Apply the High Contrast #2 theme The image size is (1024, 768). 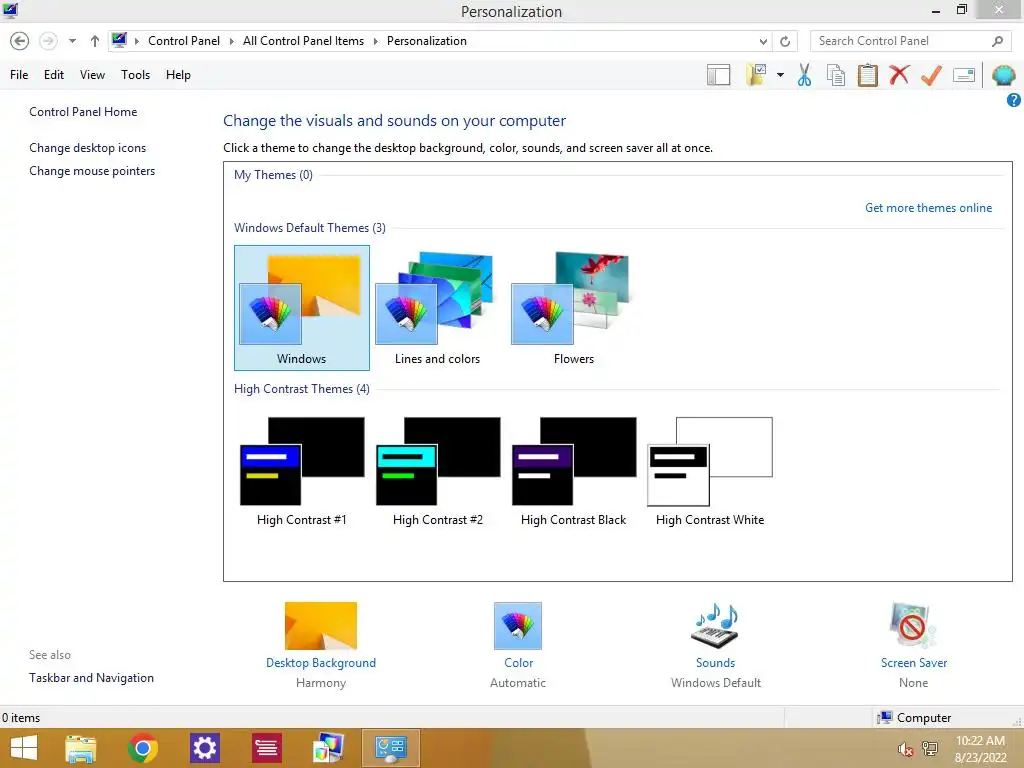point(438,472)
